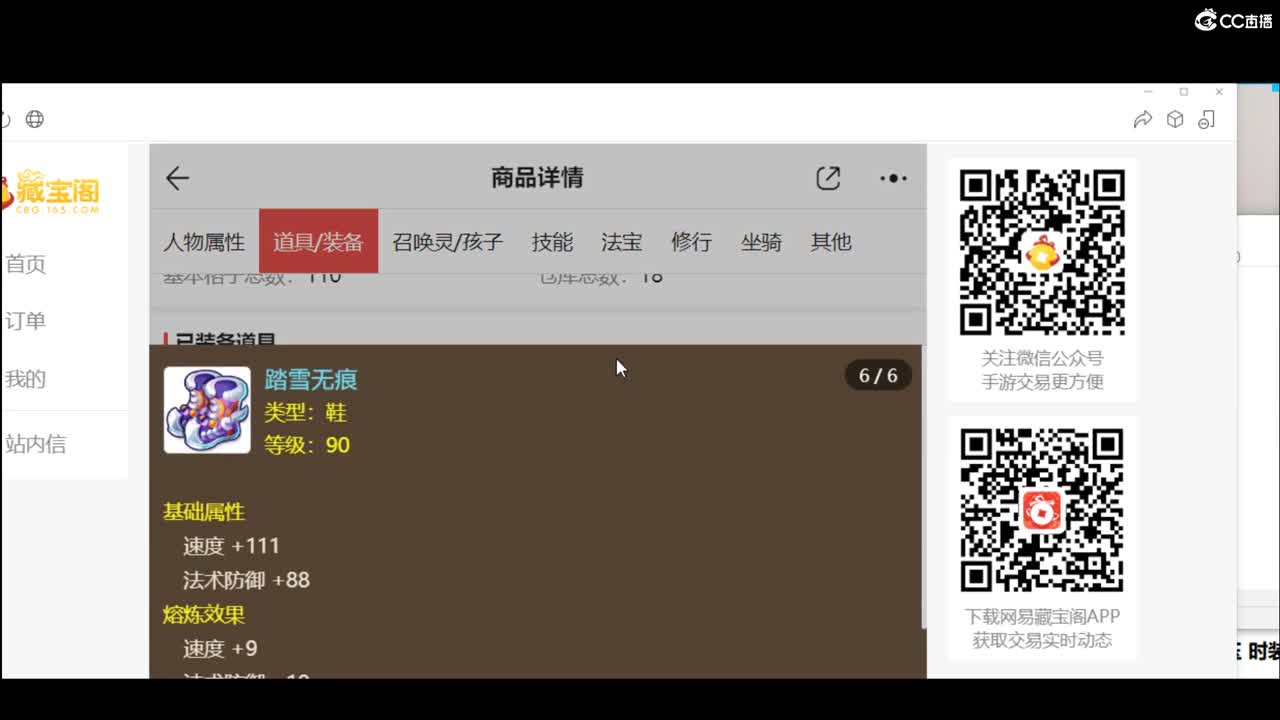Click the item popup vertical scrollbar

pyautogui.click(x=923, y=488)
